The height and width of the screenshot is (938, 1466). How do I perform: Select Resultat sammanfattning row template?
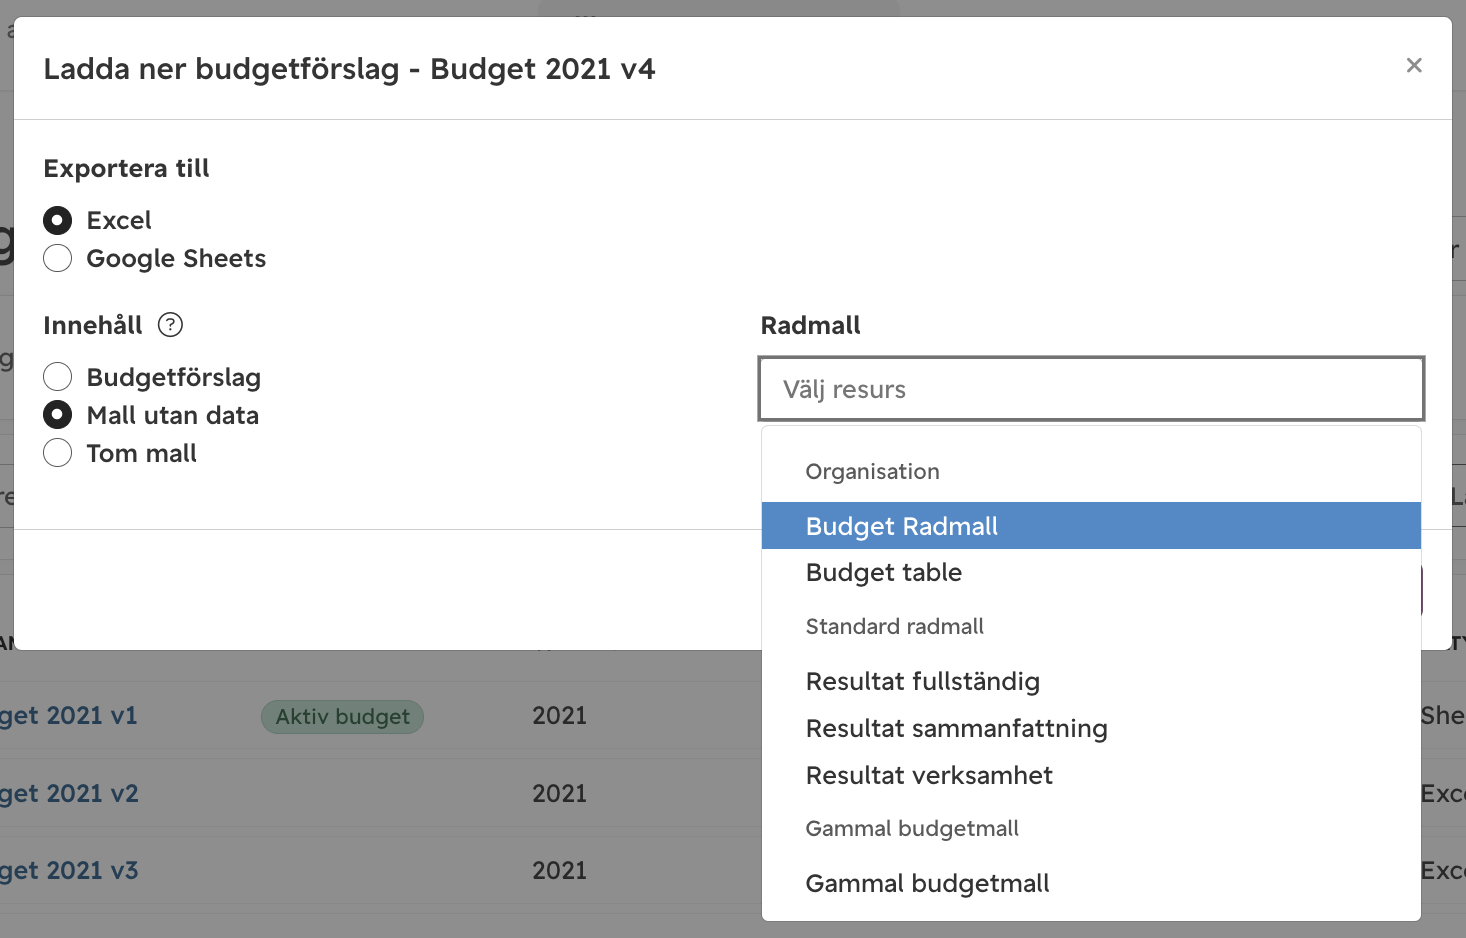point(1091,728)
